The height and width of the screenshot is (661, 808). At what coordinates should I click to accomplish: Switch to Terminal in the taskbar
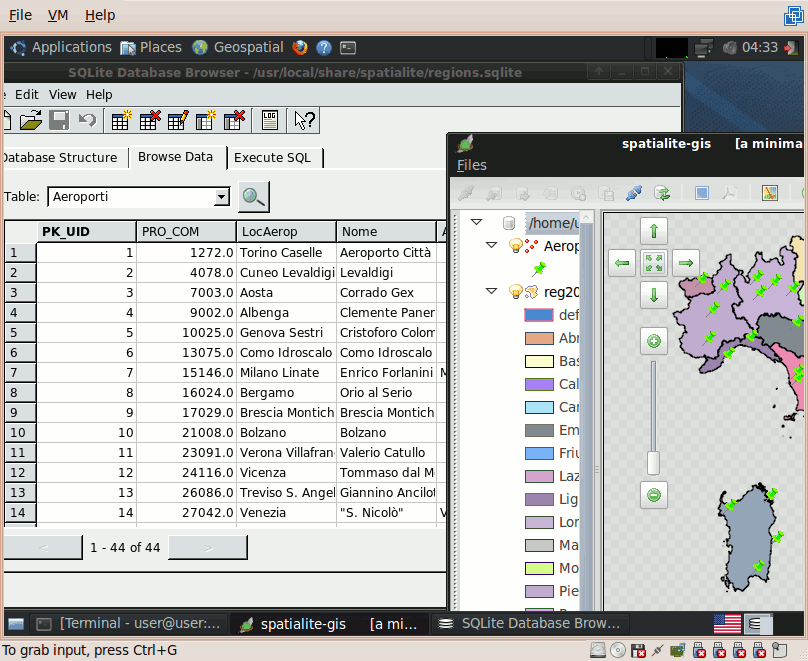(128, 624)
